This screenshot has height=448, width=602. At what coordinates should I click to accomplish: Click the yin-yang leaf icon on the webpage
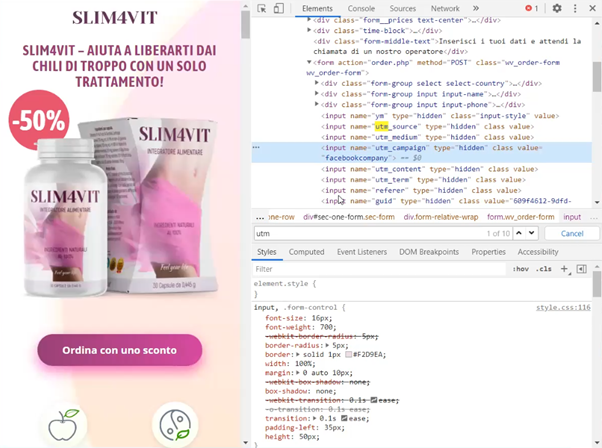pyautogui.click(x=175, y=425)
